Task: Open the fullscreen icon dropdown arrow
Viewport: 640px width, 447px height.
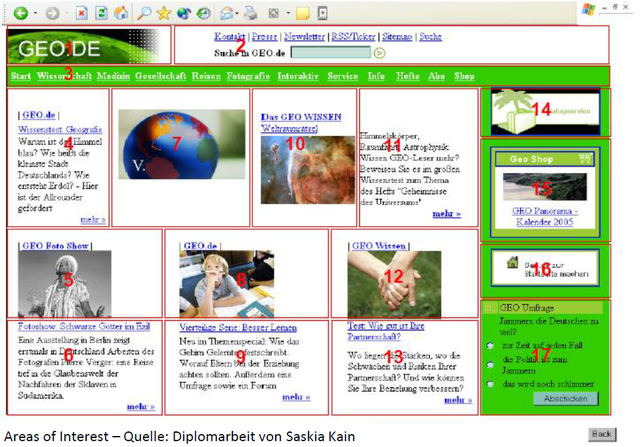Action: tap(288, 13)
